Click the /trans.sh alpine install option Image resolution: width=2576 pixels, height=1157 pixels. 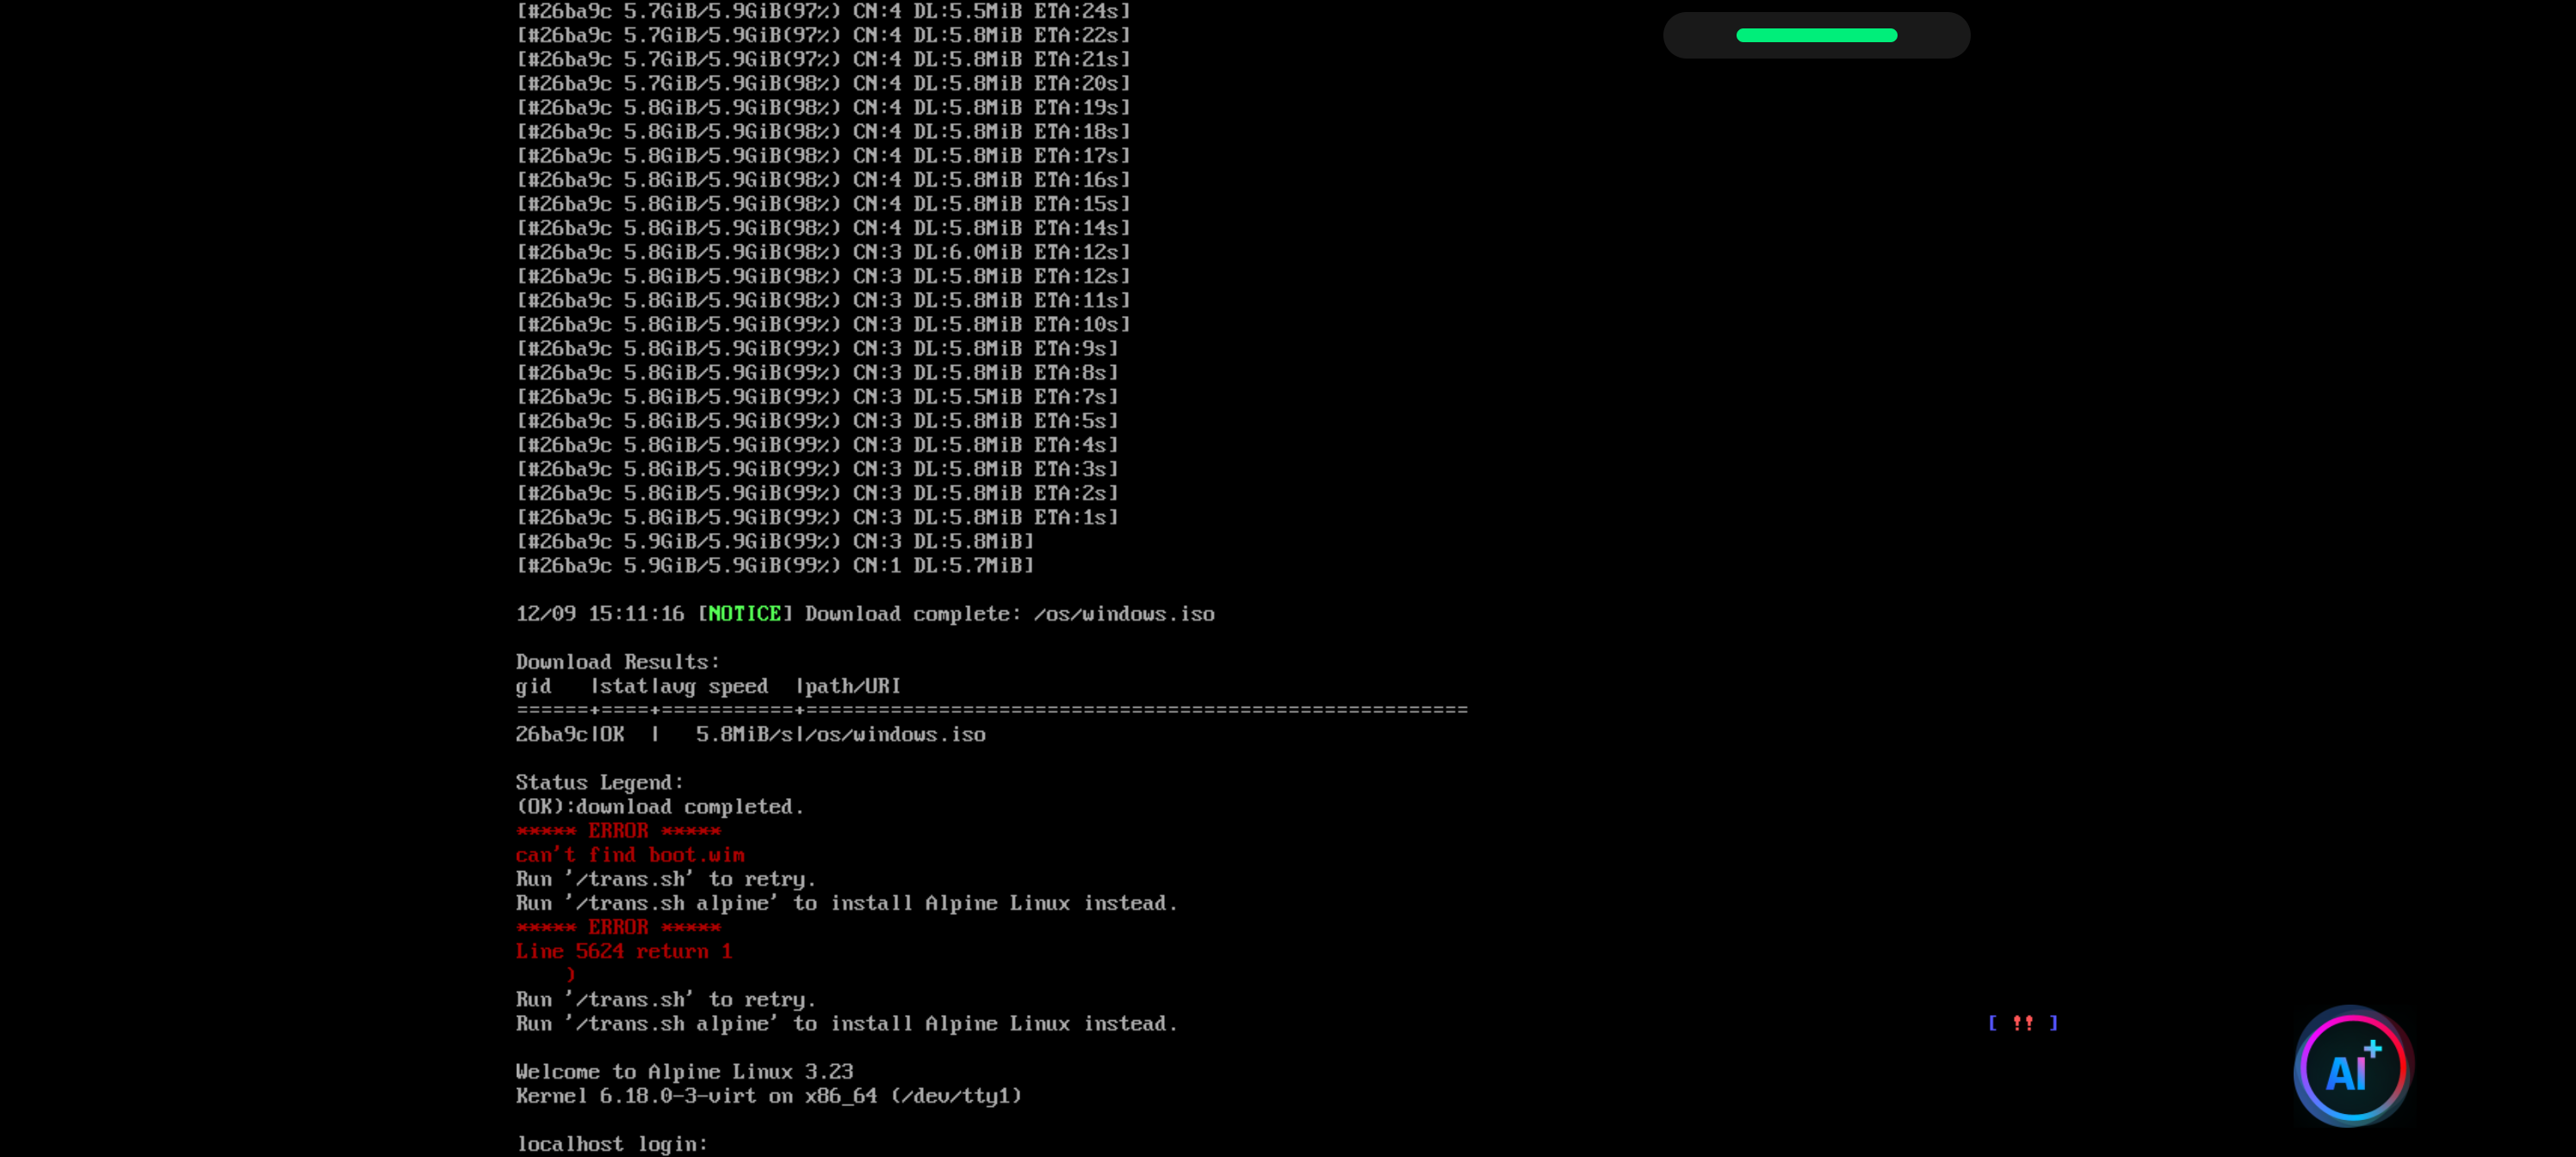(x=846, y=902)
